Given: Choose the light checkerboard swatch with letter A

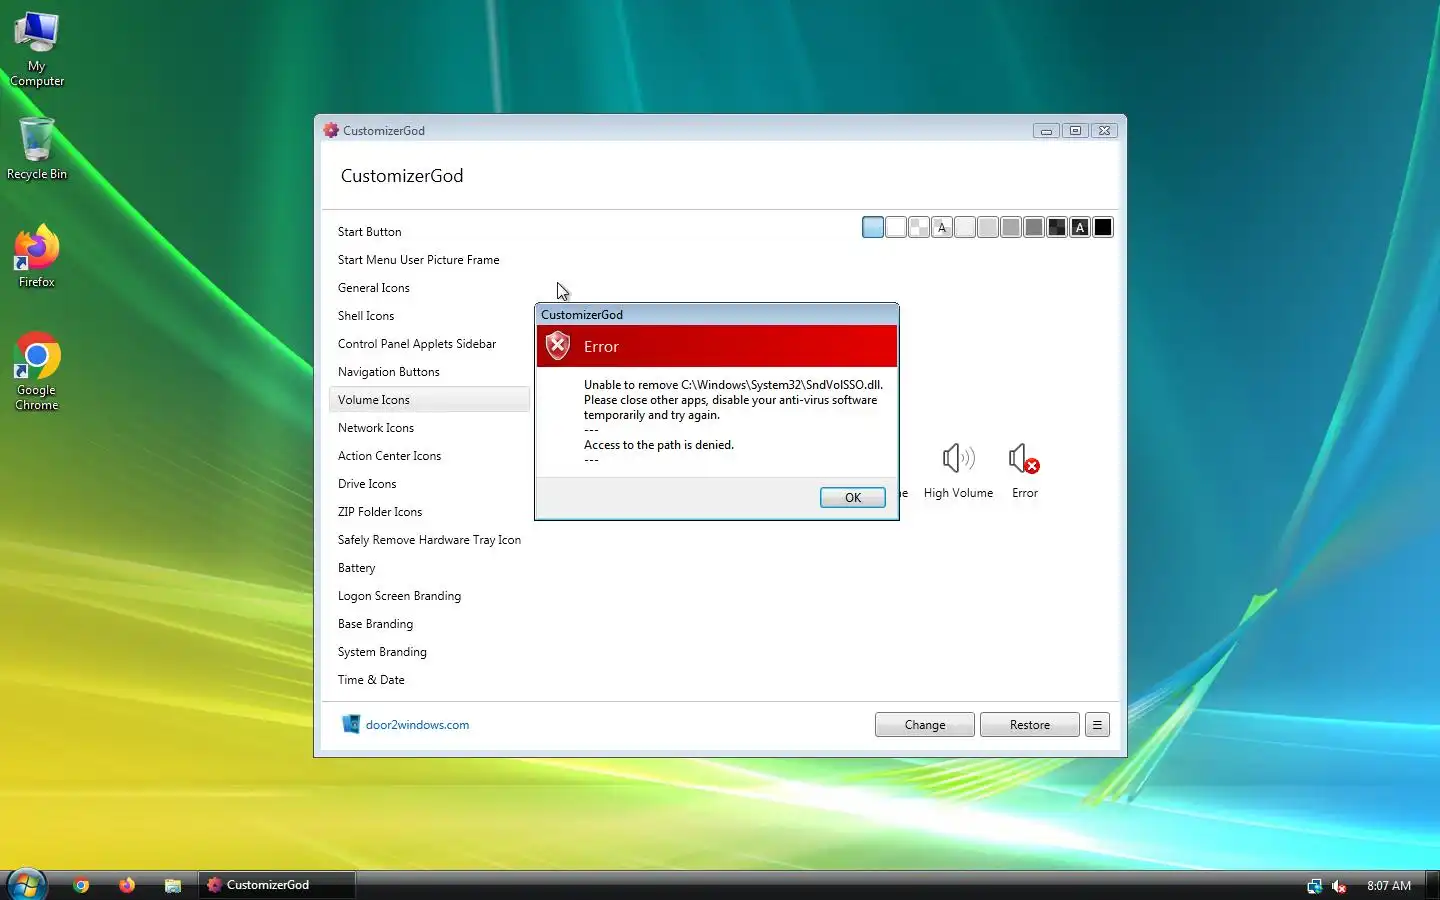Looking at the screenshot, I should (942, 227).
